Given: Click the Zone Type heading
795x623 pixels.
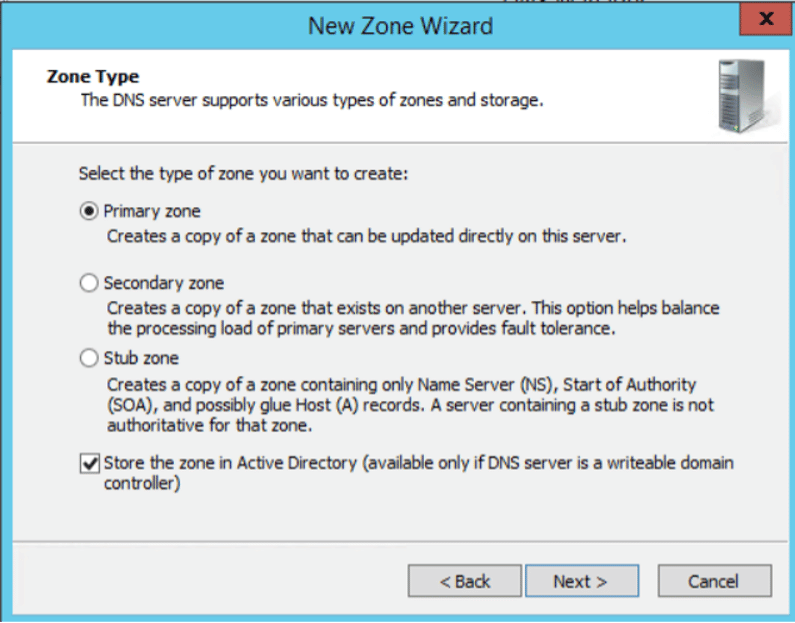Looking at the screenshot, I should pyautogui.click(x=93, y=77).
